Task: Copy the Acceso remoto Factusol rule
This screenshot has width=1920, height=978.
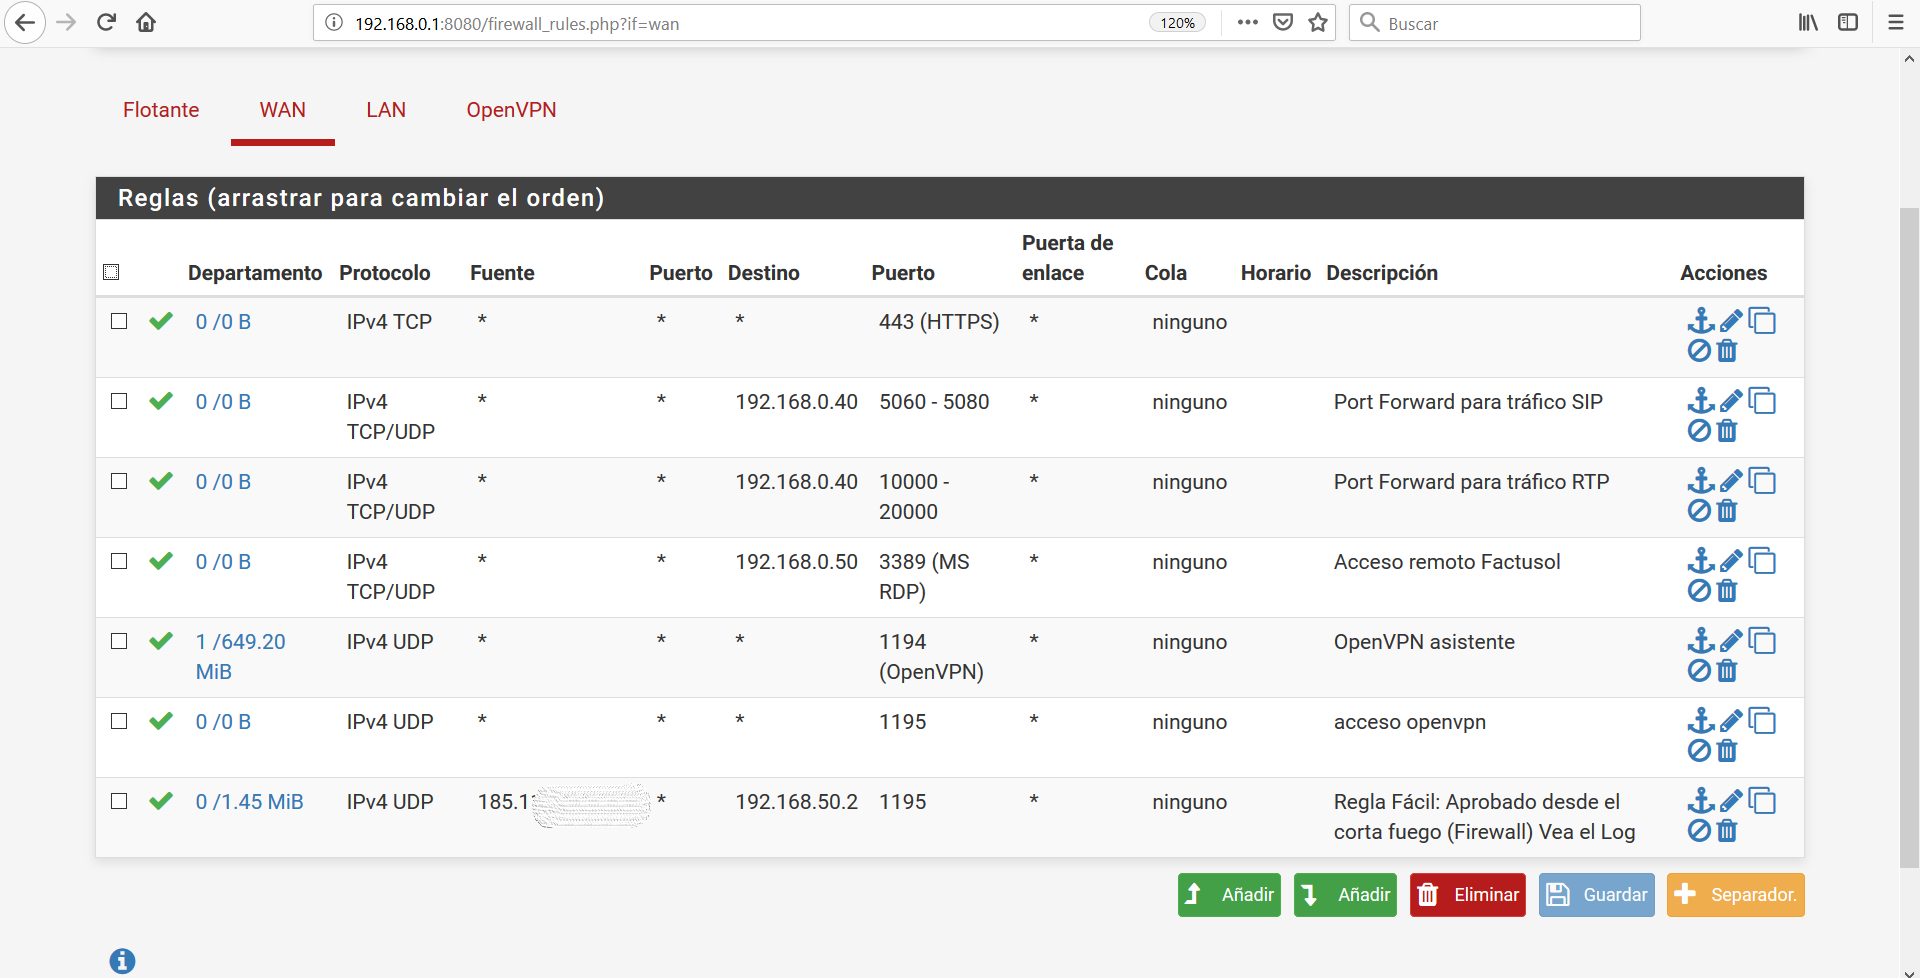Action: coord(1762,561)
